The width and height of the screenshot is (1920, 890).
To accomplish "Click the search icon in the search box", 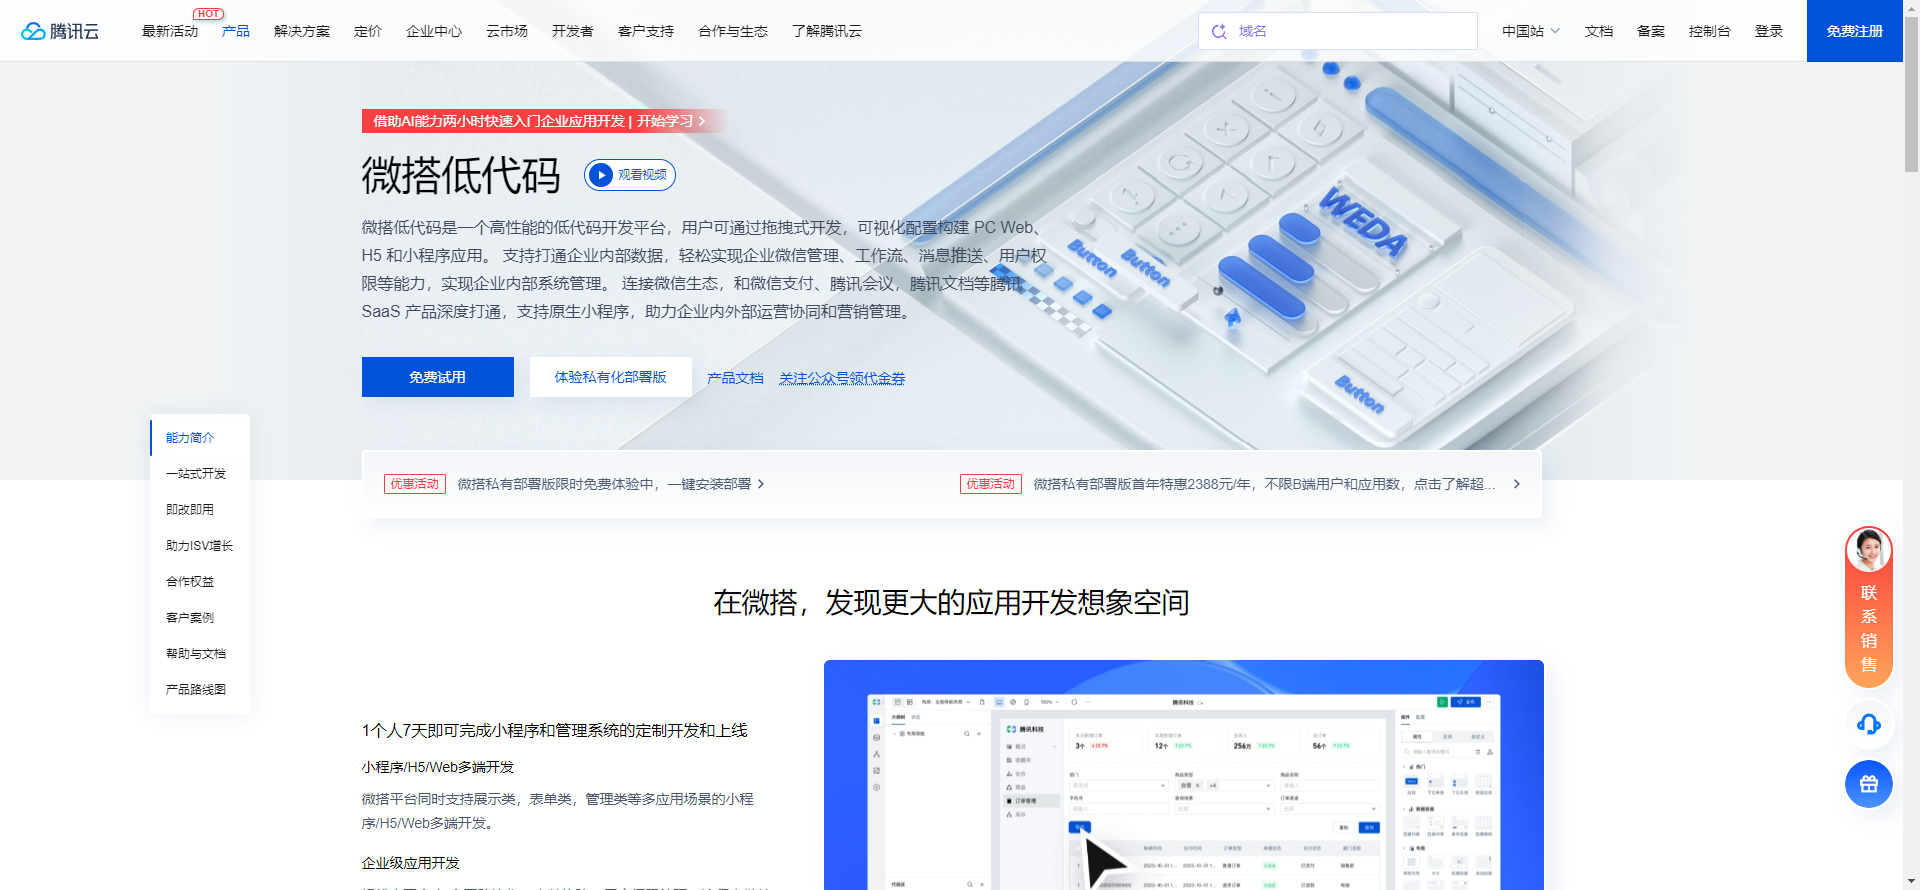I will tap(1219, 31).
